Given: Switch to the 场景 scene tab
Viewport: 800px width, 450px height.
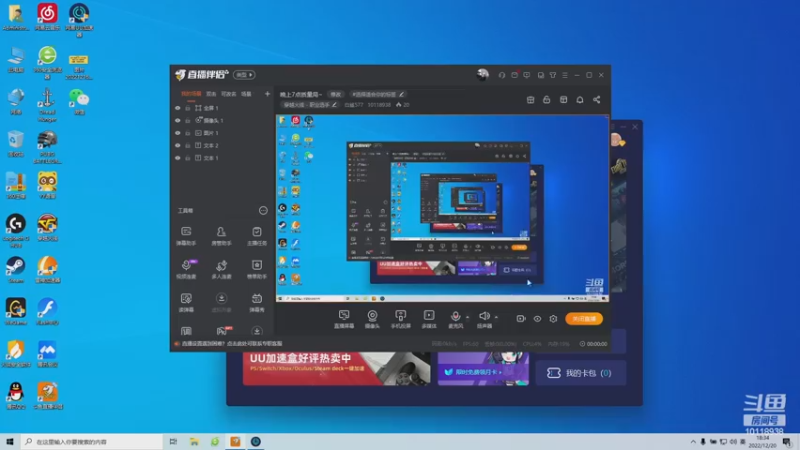Looking at the screenshot, I should coord(246,94).
